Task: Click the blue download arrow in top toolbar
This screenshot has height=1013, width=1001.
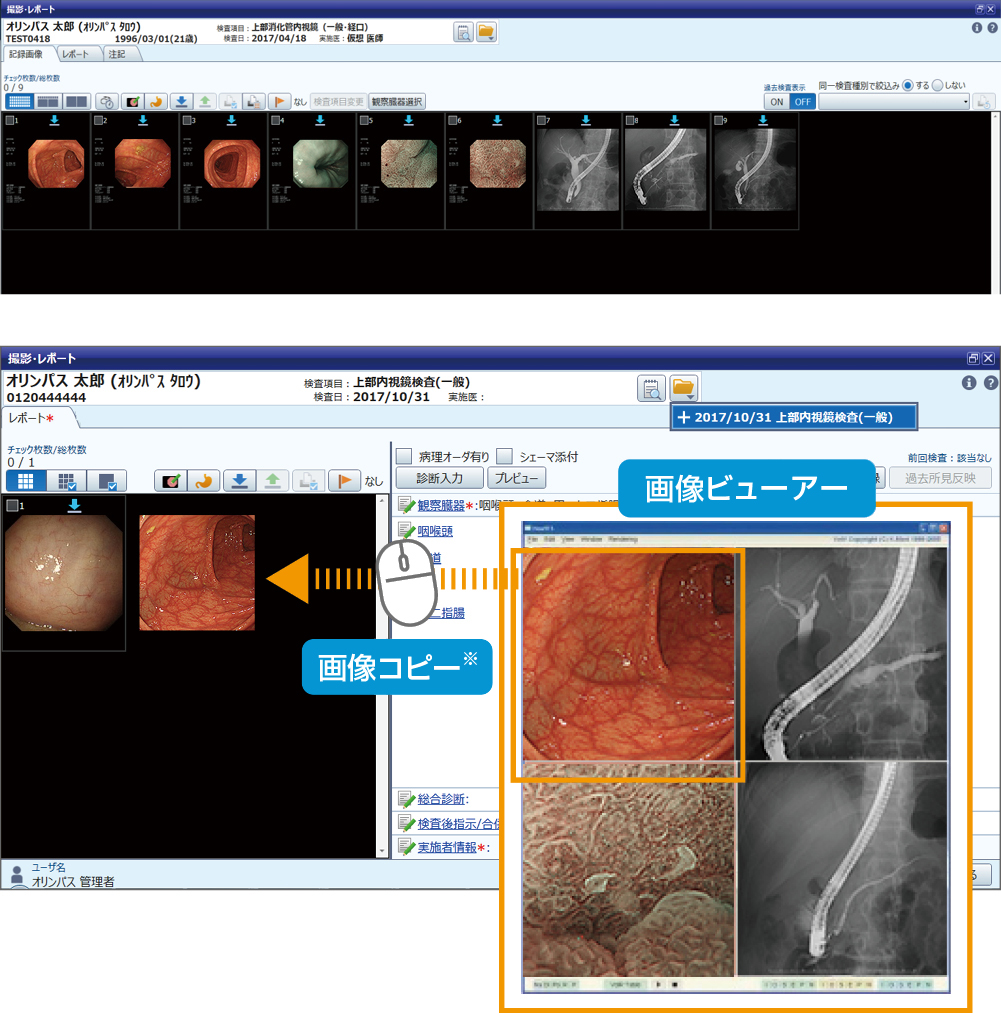Action: 181,101
